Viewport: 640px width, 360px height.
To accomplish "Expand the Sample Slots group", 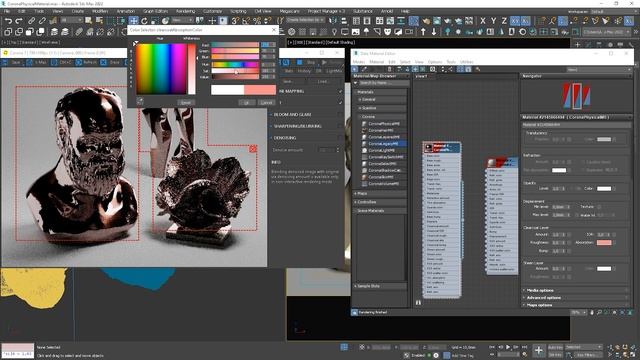I will click(380, 286).
